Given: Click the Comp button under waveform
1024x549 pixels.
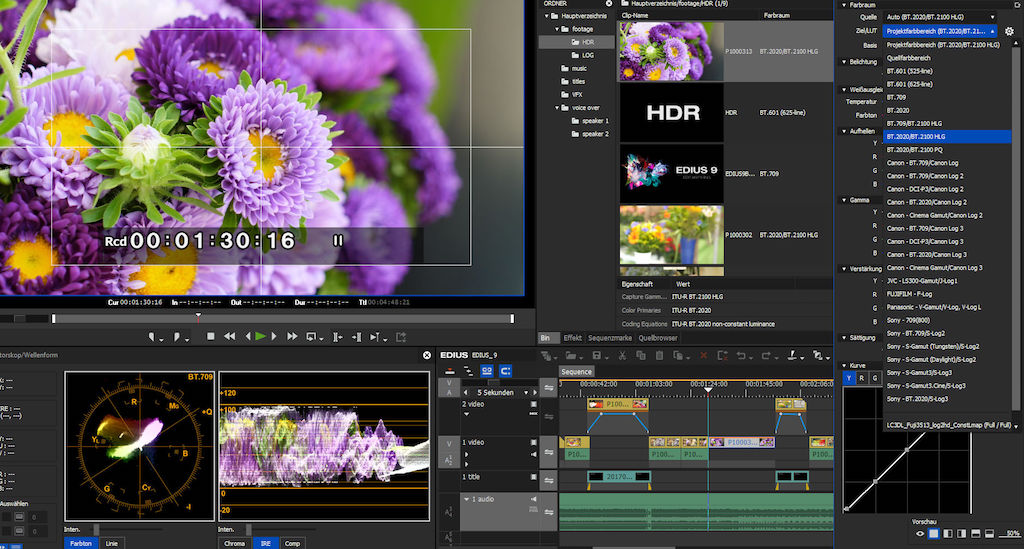Looking at the screenshot, I should [x=292, y=543].
